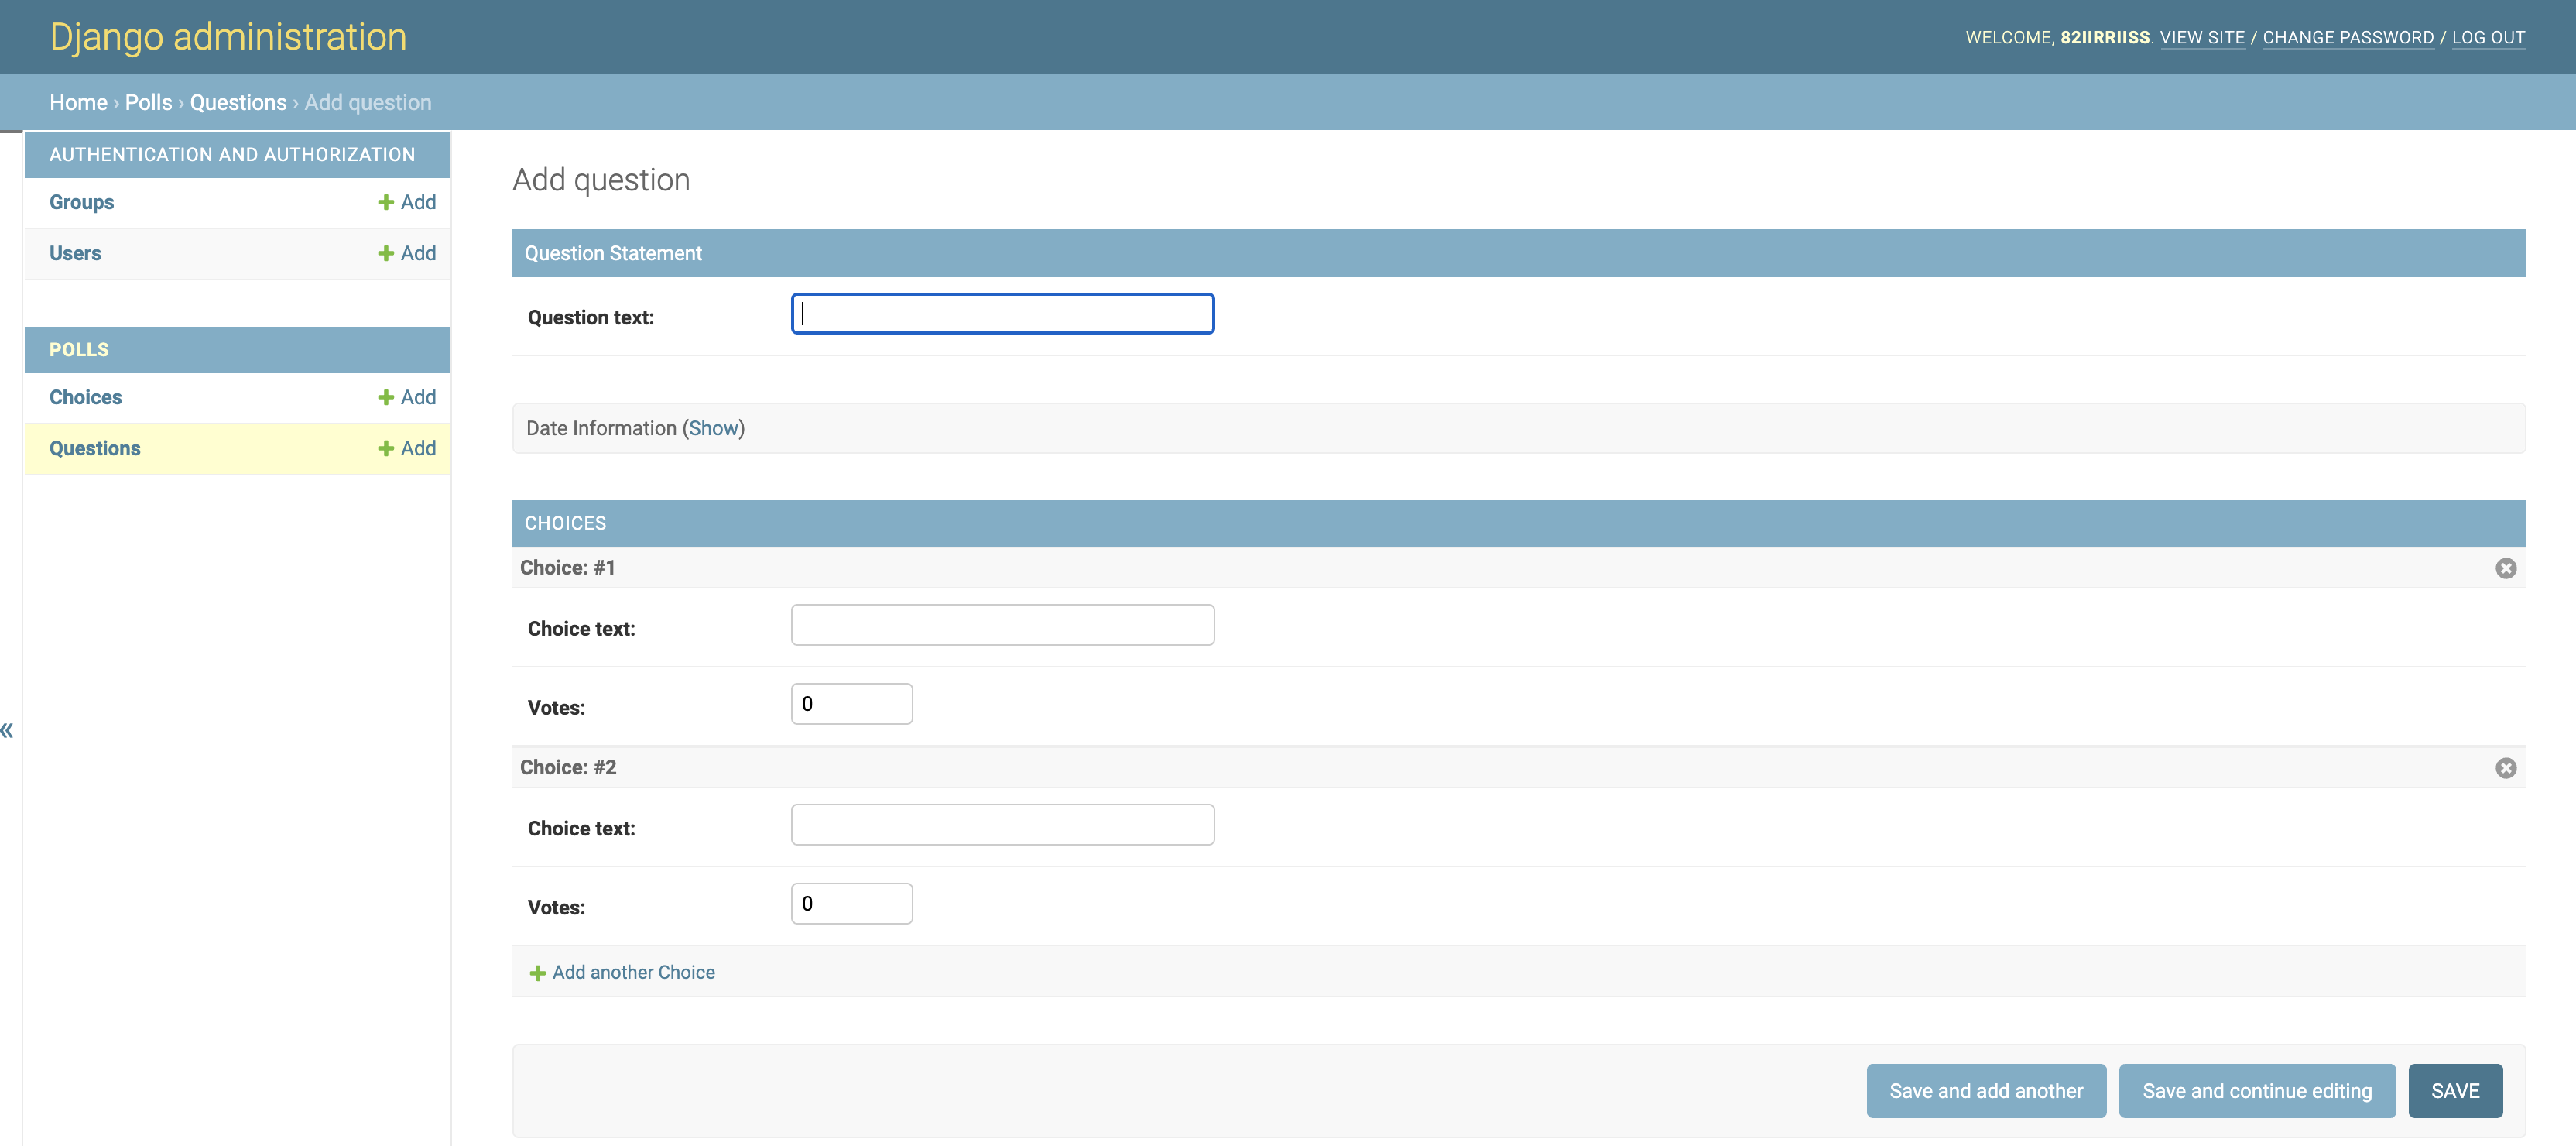Viewport: 2576px width, 1146px height.
Task: Click the Change Password link
Action: 2348,37
